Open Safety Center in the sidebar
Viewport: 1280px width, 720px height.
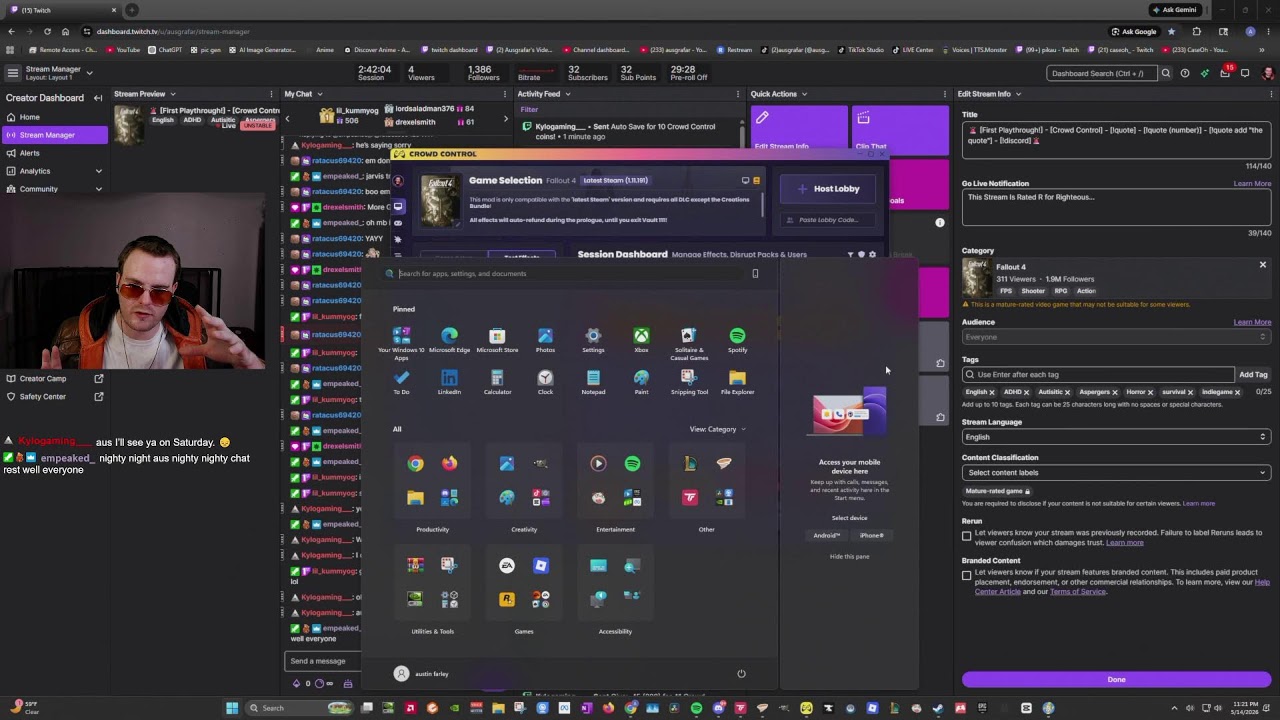point(54,396)
